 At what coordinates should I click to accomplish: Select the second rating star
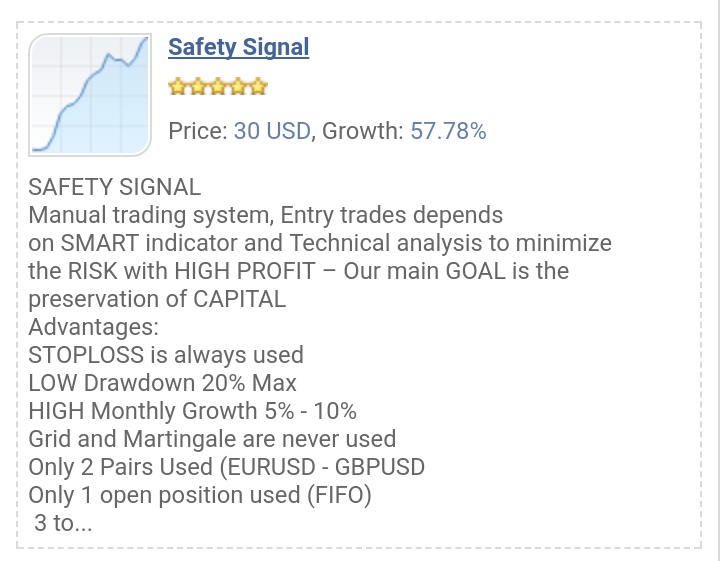[x=197, y=86]
